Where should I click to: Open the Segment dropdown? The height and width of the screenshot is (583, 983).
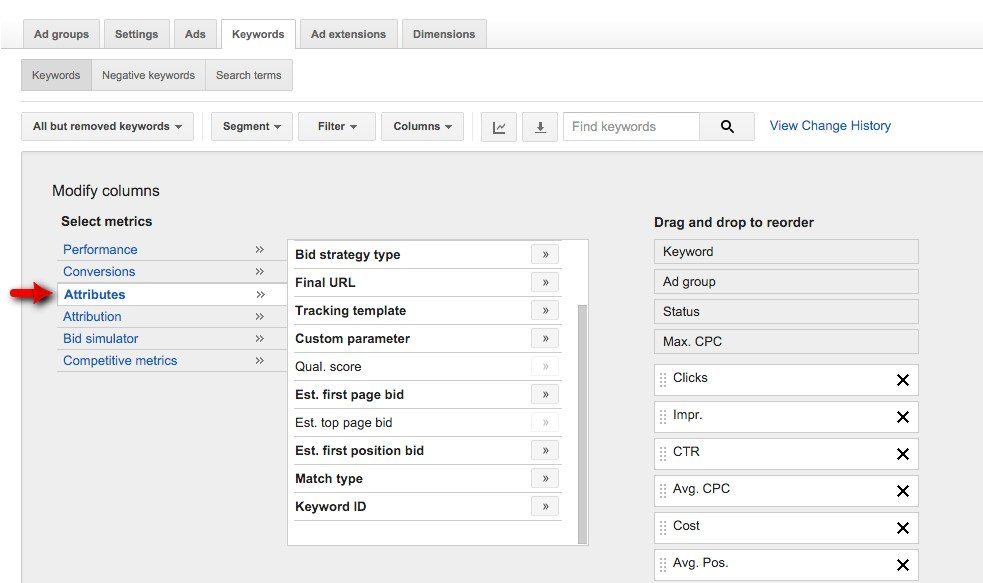(251, 126)
